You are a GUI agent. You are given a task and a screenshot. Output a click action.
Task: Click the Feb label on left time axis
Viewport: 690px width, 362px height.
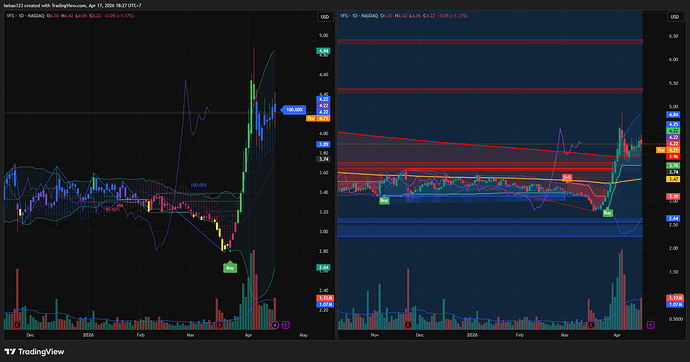(140, 335)
